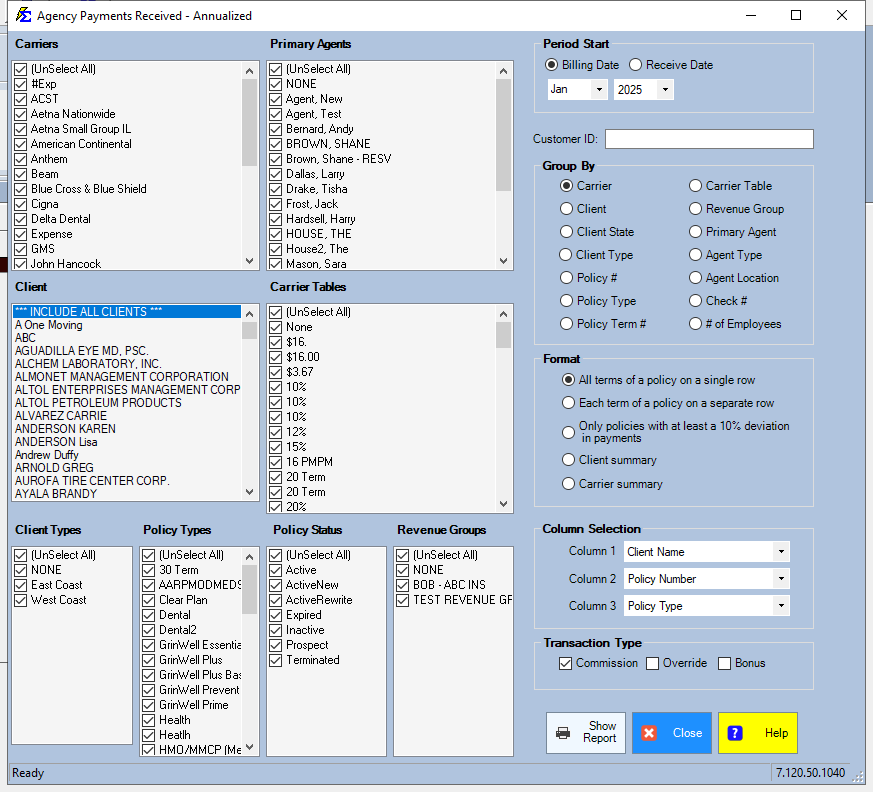Group by Primary Agent option
The width and height of the screenshot is (873, 792).
coord(696,232)
